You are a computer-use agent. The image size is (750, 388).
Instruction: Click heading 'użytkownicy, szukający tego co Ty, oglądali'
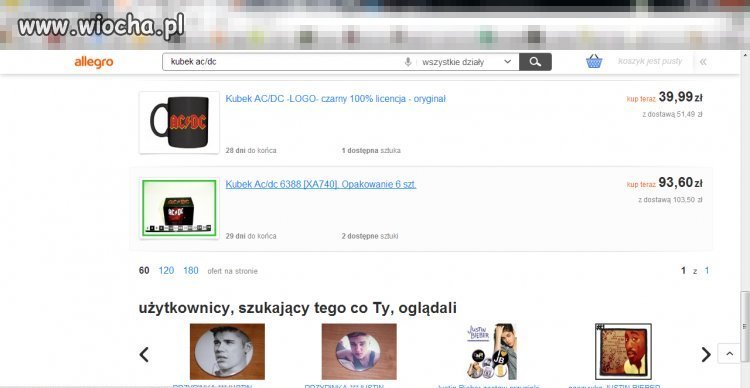pyautogui.click(x=298, y=308)
